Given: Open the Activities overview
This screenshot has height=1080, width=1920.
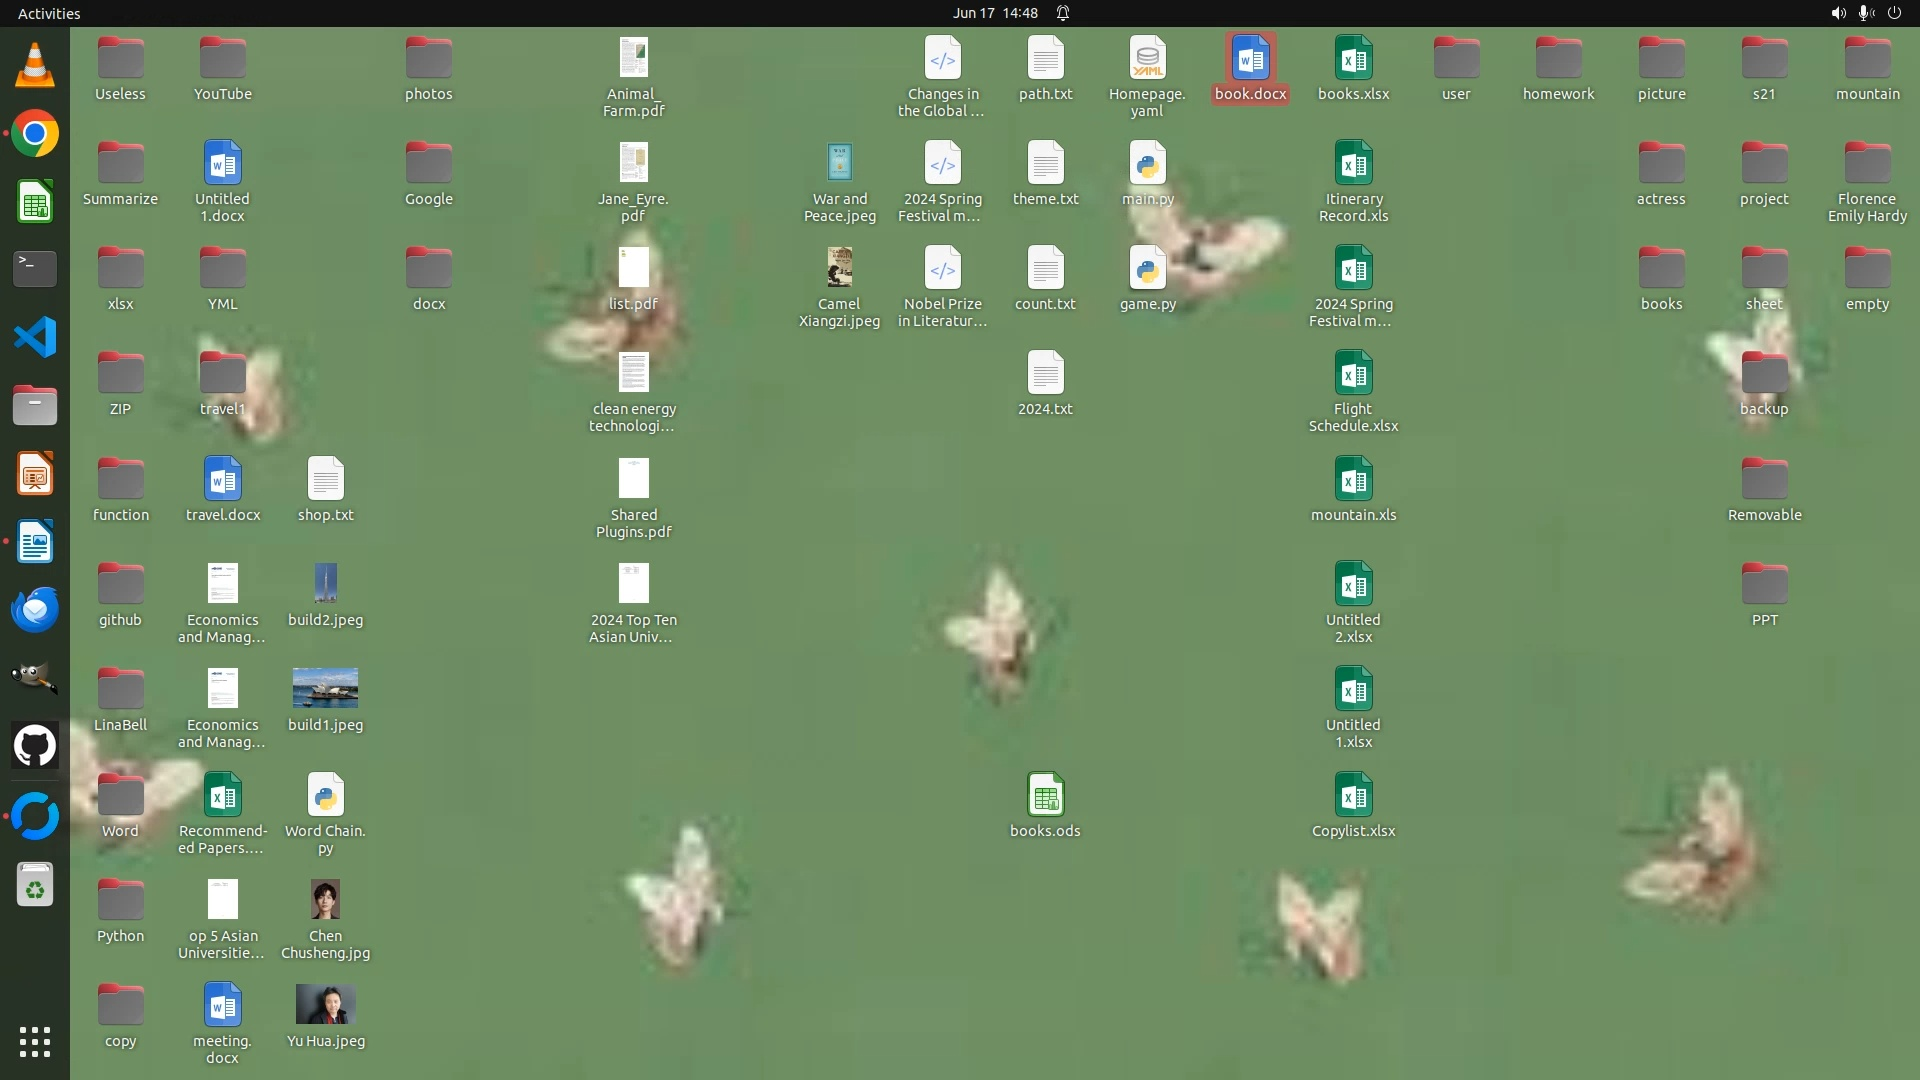Looking at the screenshot, I should [49, 13].
